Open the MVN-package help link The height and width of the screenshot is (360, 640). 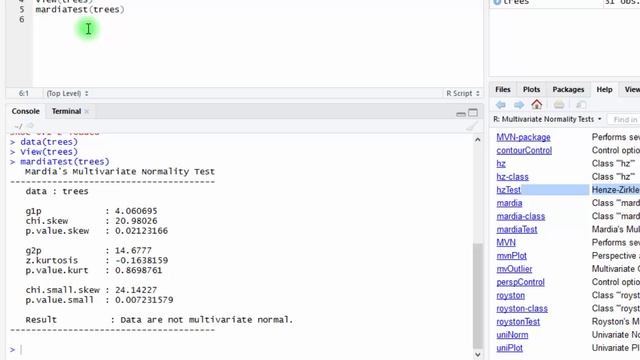pos(523,137)
